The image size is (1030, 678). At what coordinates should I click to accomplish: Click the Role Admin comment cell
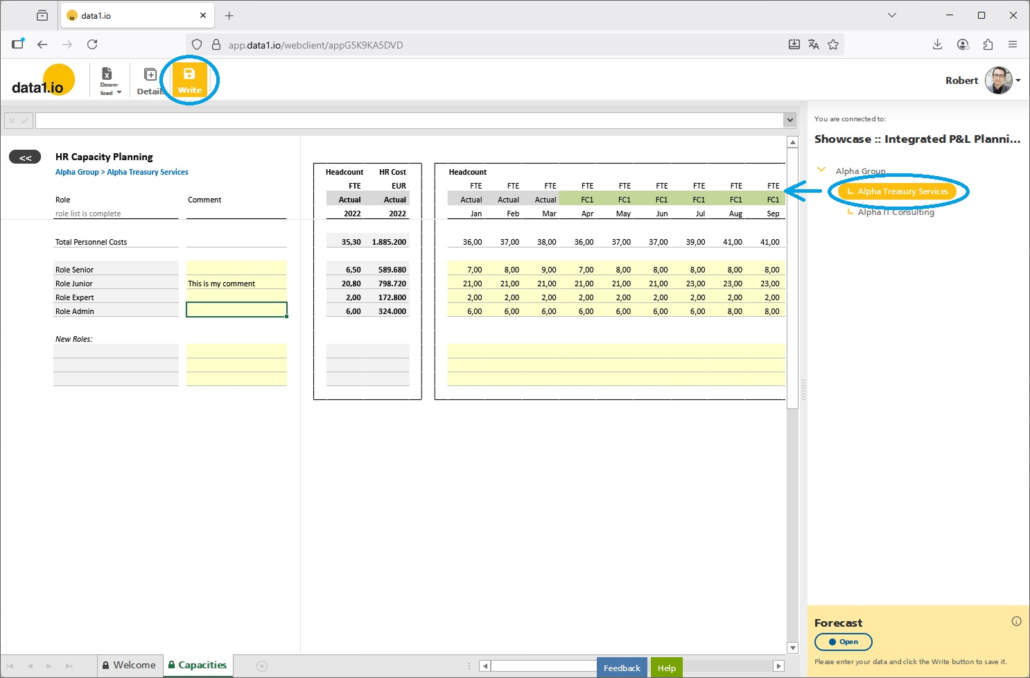coord(236,311)
